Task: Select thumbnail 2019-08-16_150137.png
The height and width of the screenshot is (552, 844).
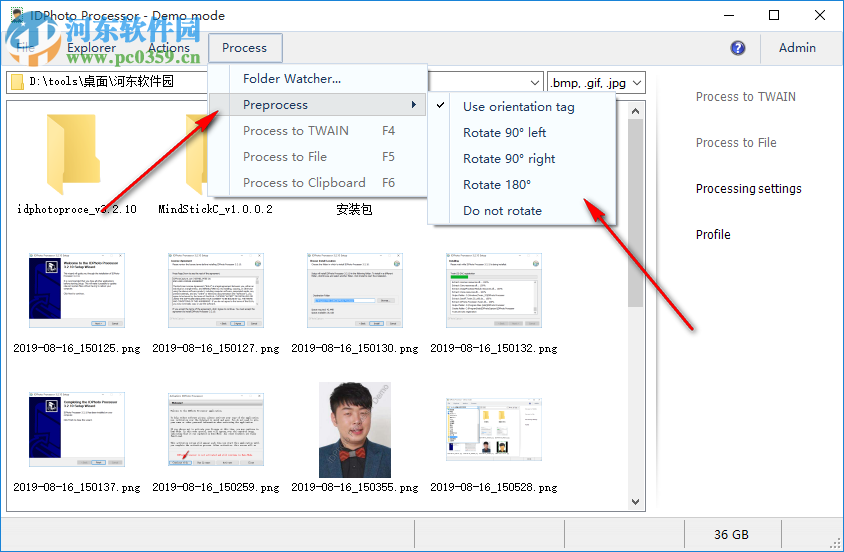Action: pyautogui.click(x=76, y=429)
